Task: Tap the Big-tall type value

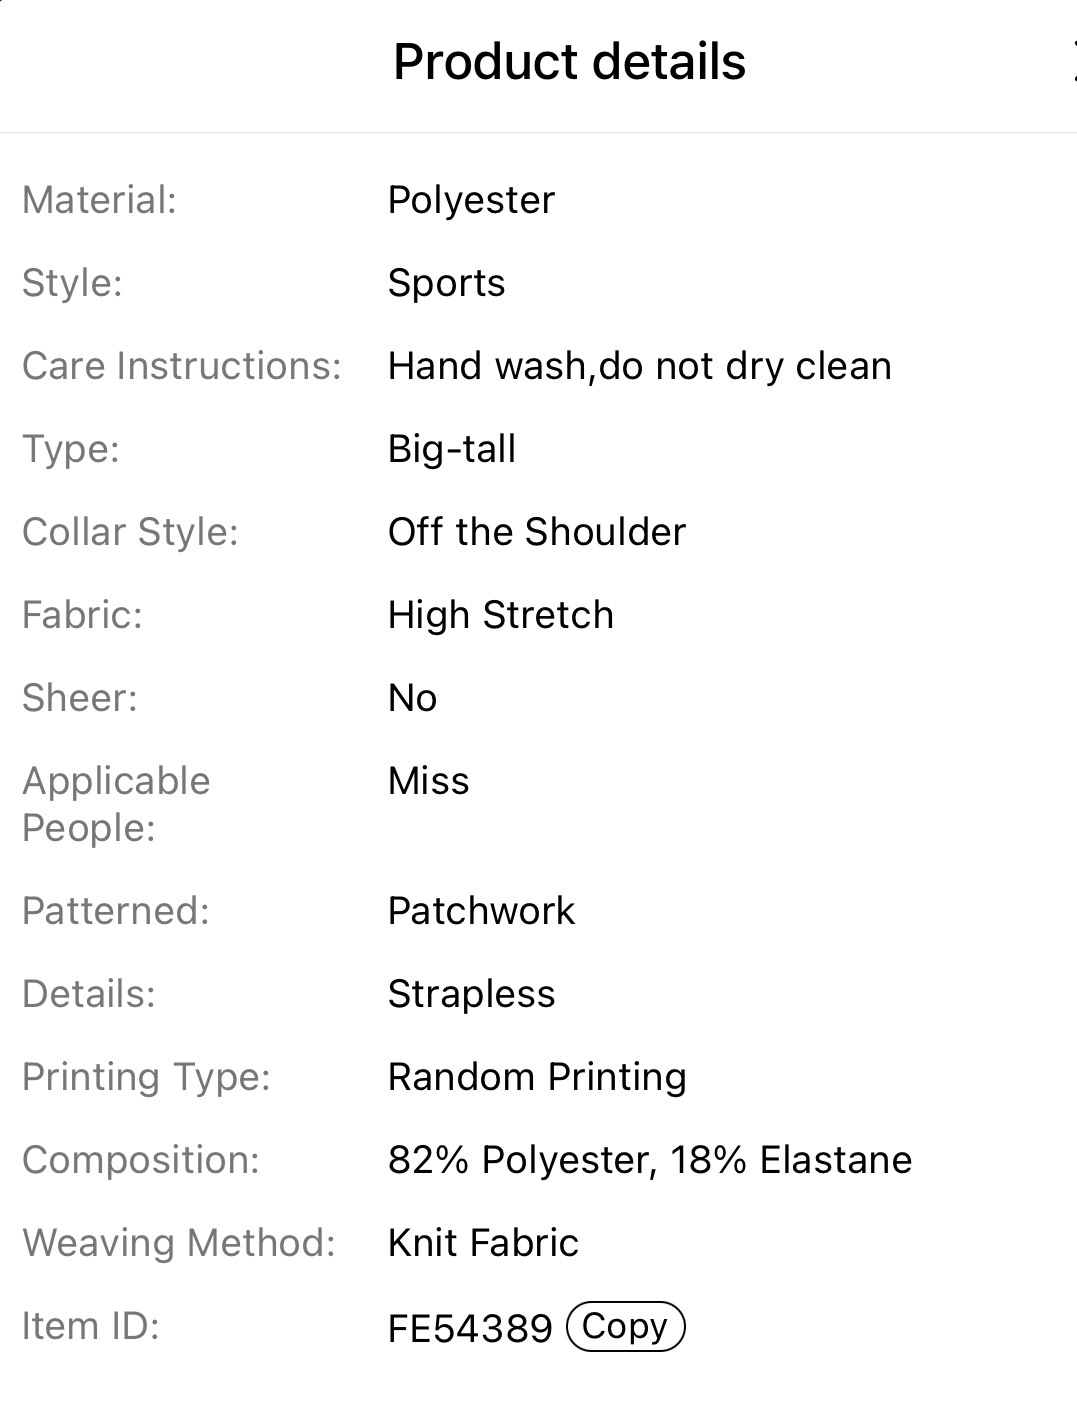Action: (x=452, y=449)
